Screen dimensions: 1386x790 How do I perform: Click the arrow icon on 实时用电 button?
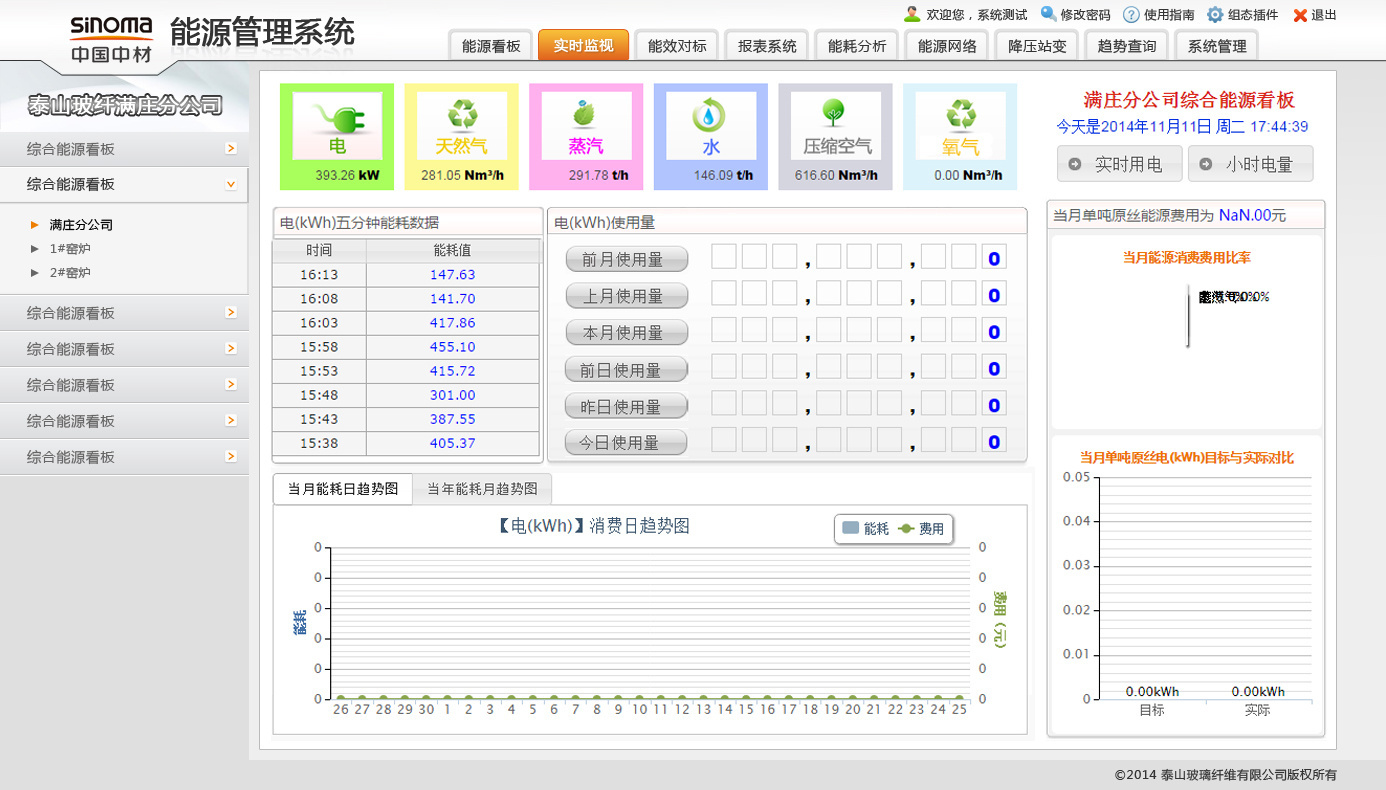[1075, 164]
